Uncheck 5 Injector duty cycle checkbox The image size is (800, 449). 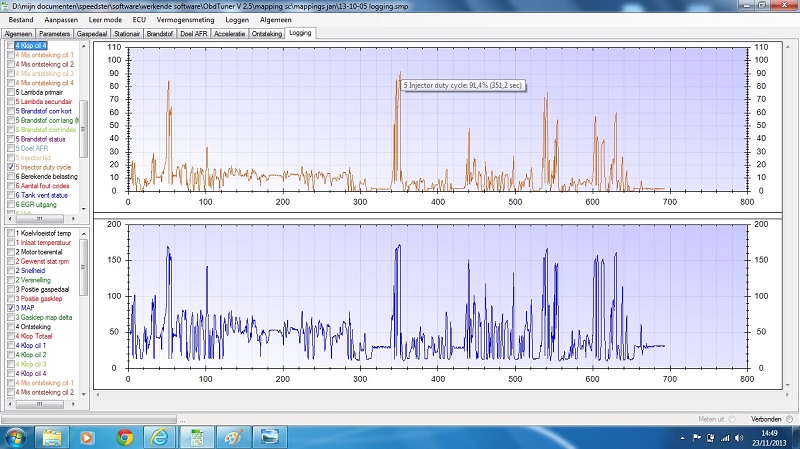(x=11, y=167)
